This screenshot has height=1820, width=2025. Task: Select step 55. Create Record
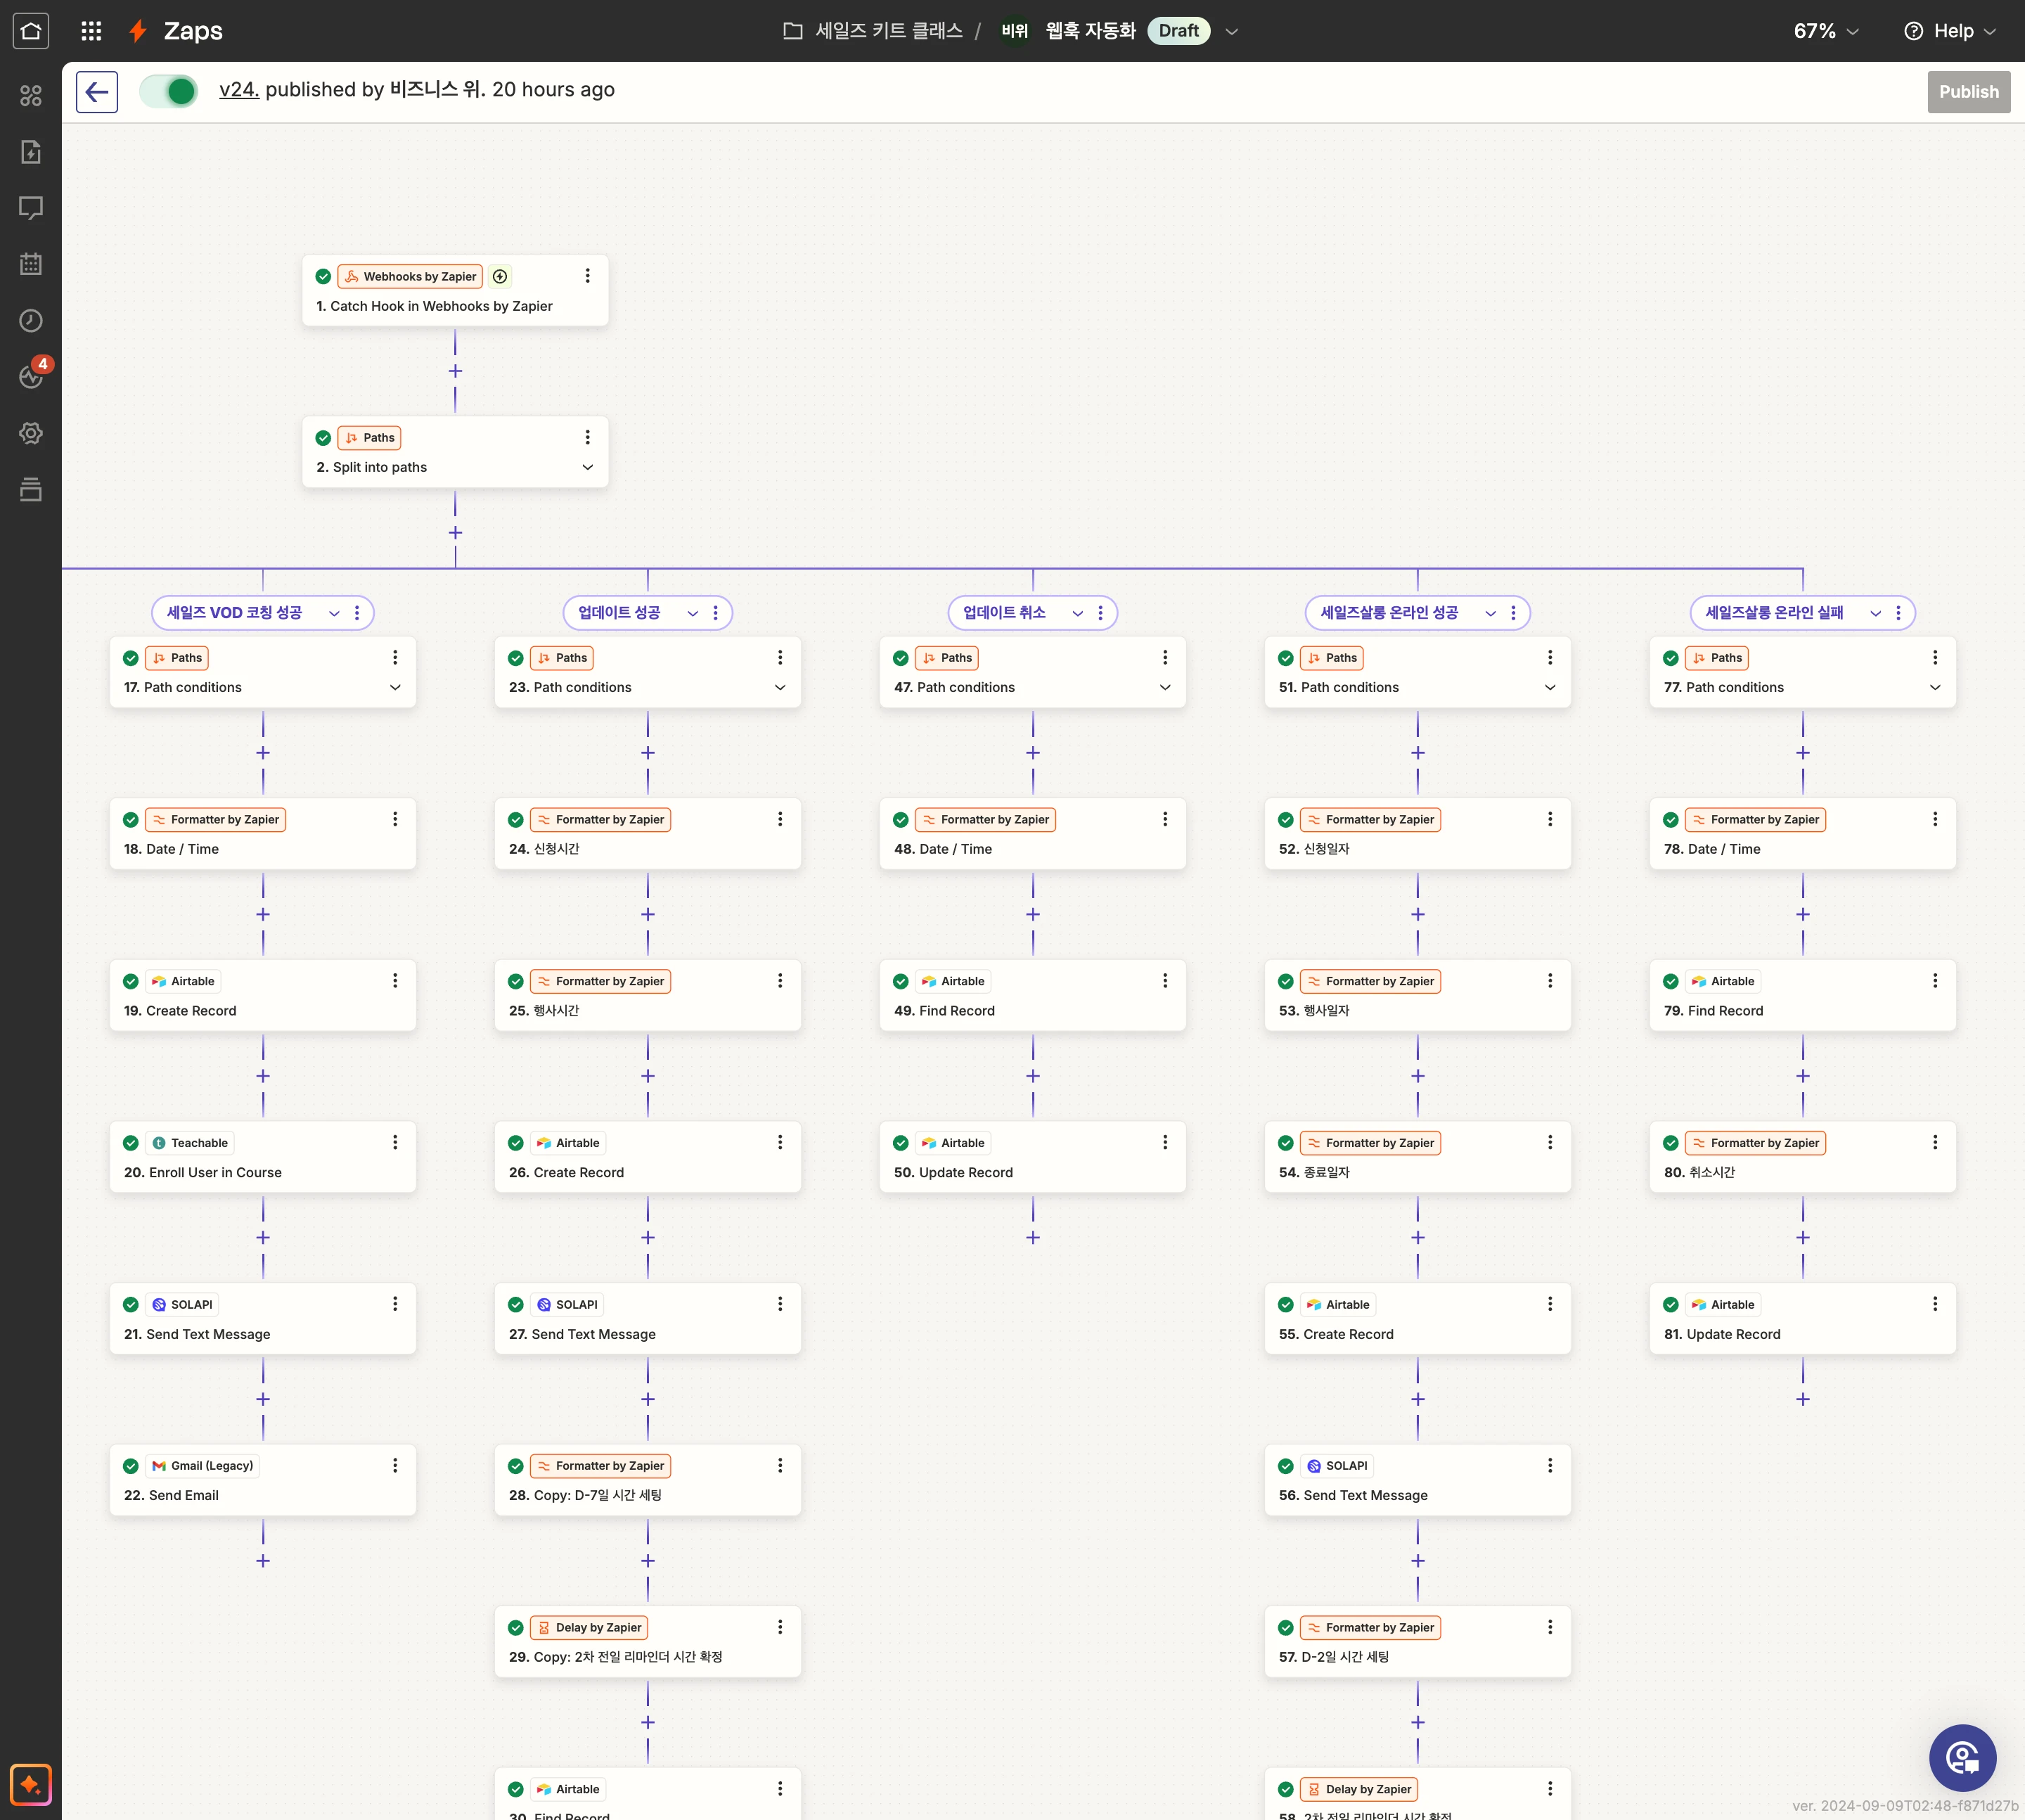coord(1418,1318)
